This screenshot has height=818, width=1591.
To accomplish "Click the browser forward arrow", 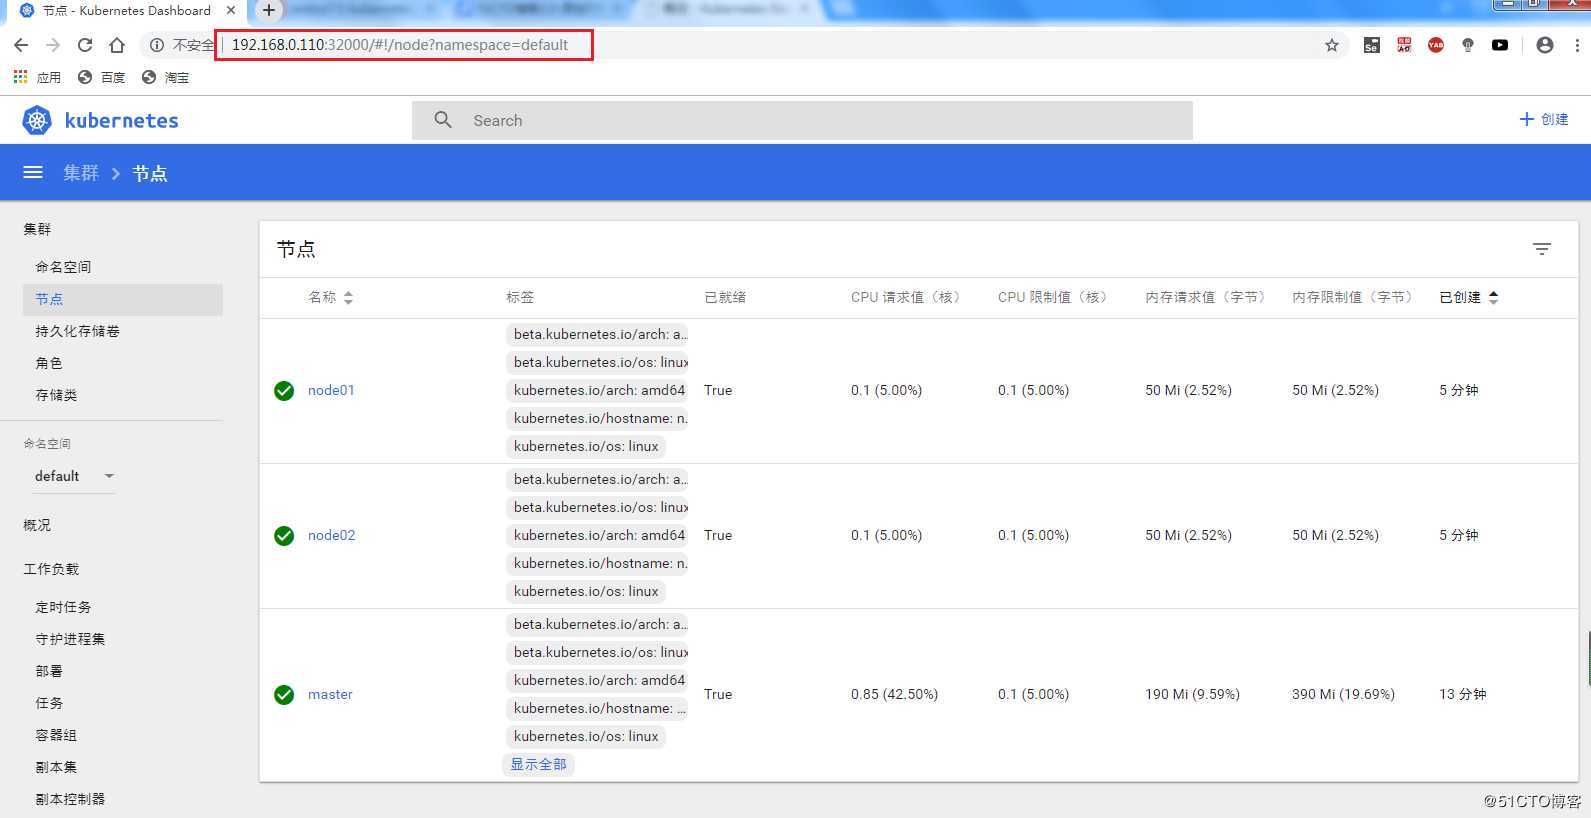I will tap(53, 45).
